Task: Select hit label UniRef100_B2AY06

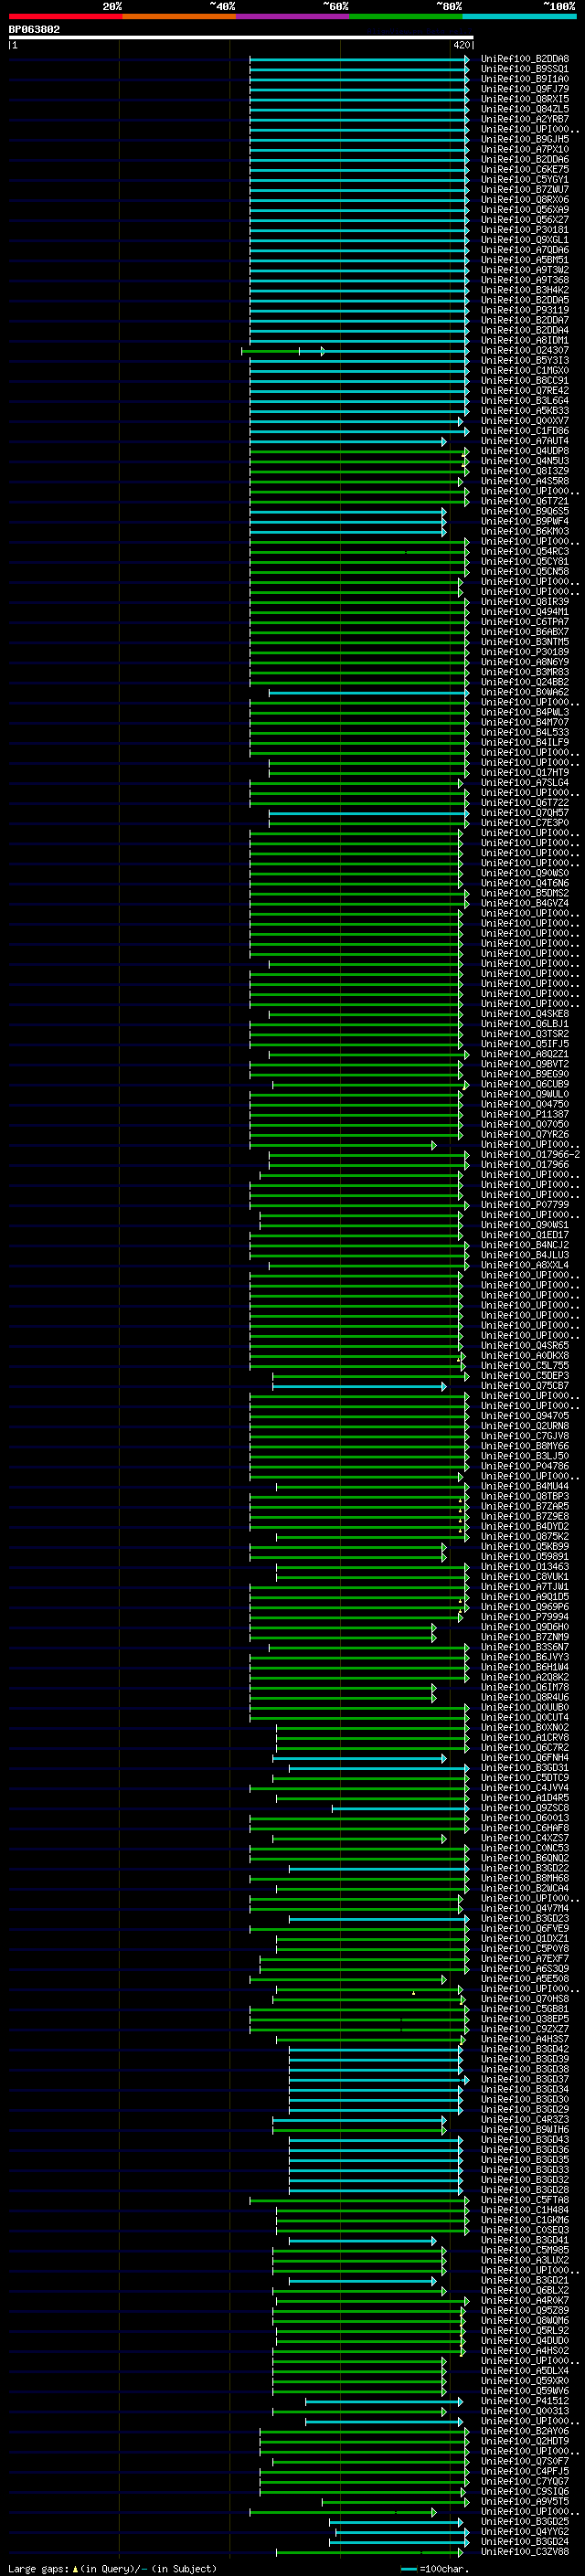Action: (x=524, y=2431)
